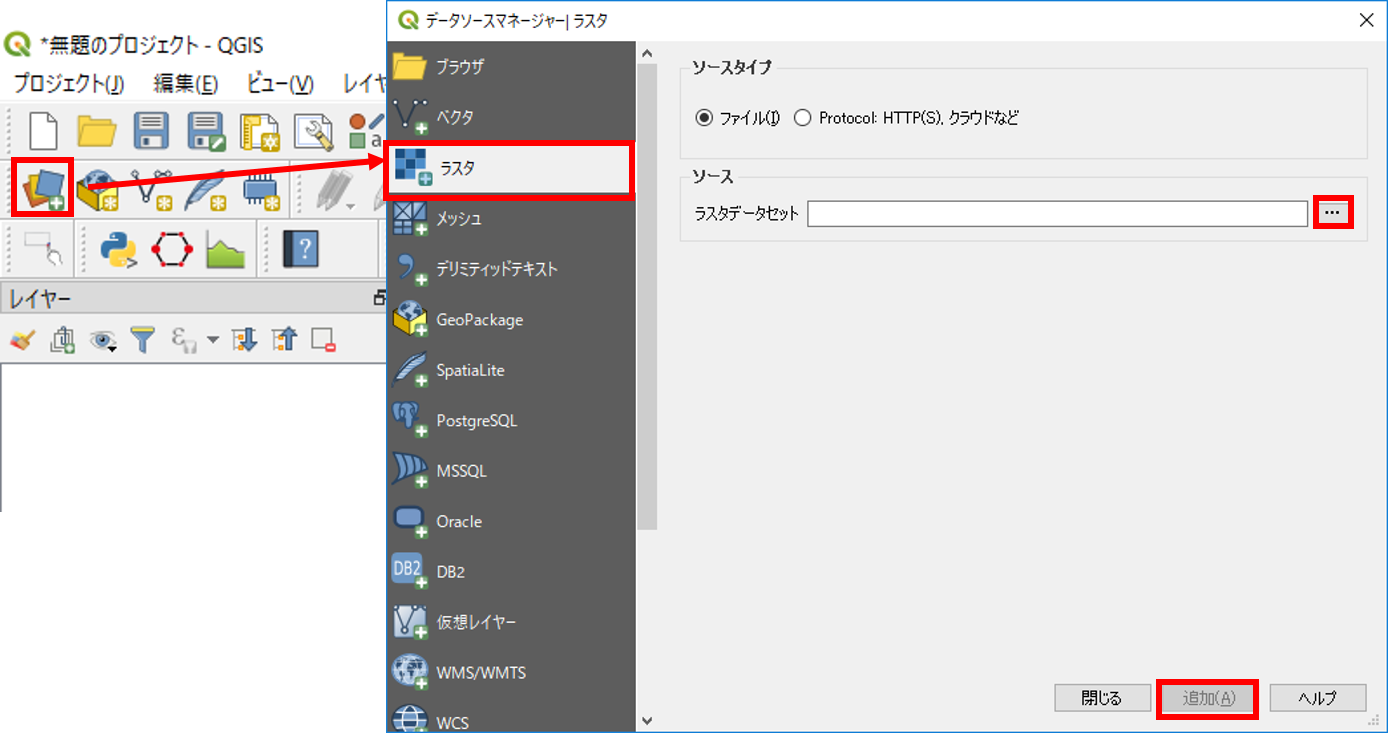Switch to the PostgreSQL tab
Viewport: 1388px width, 733px height.
click(x=511, y=421)
